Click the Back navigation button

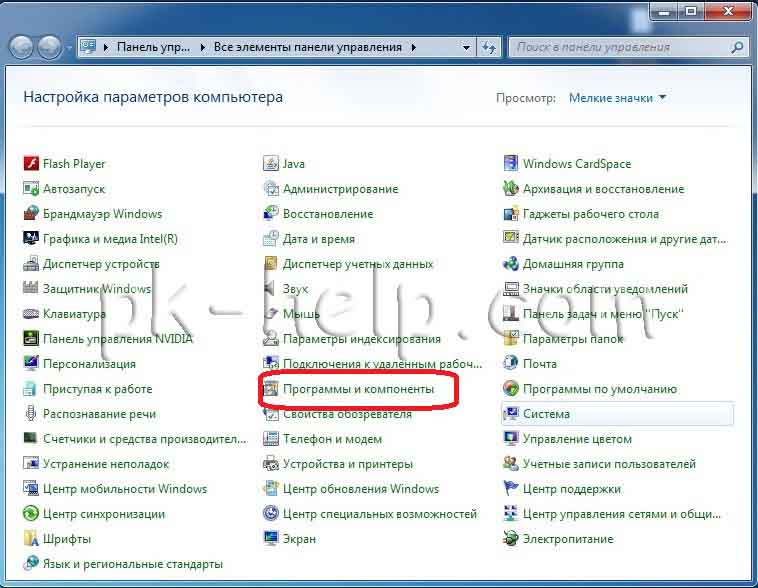[21, 47]
